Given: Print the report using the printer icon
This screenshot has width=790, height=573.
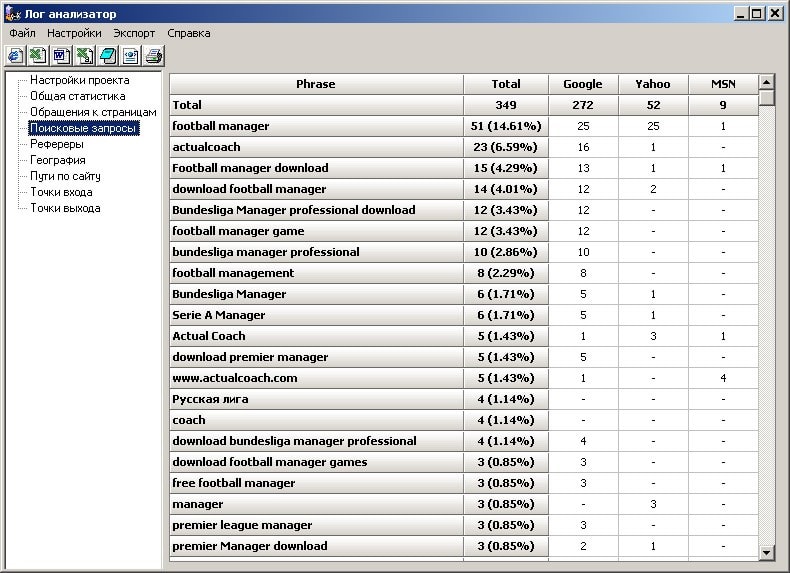Looking at the screenshot, I should click(153, 55).
